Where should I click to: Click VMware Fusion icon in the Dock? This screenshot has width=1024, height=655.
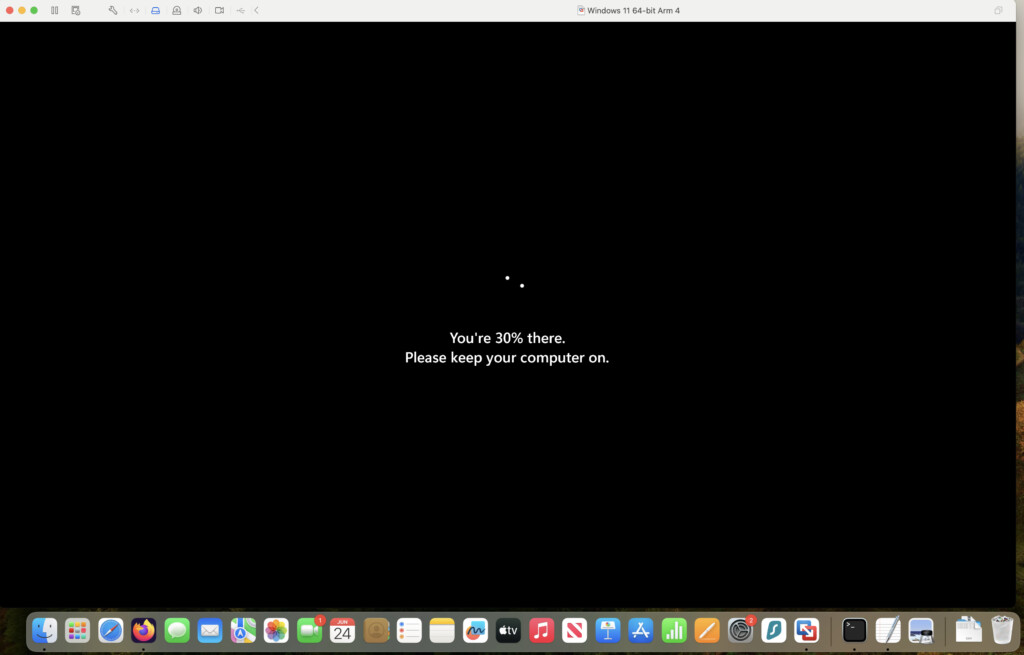coord(807,630)
